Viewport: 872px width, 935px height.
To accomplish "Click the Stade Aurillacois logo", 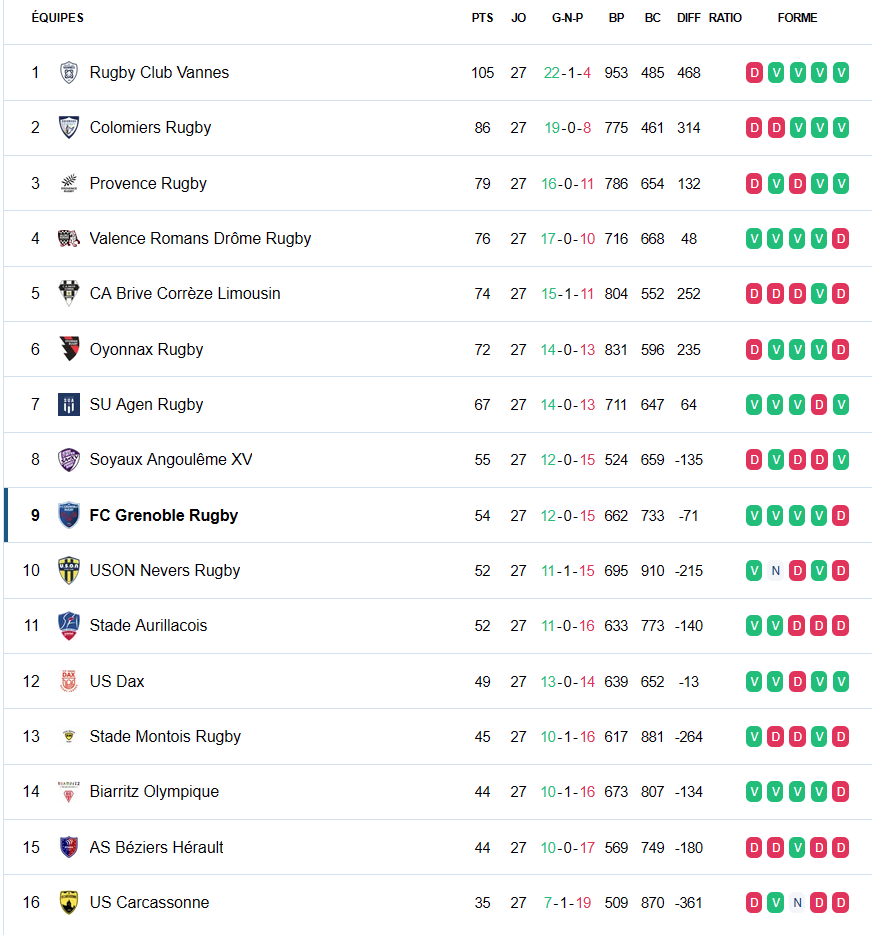I will 68,625.
